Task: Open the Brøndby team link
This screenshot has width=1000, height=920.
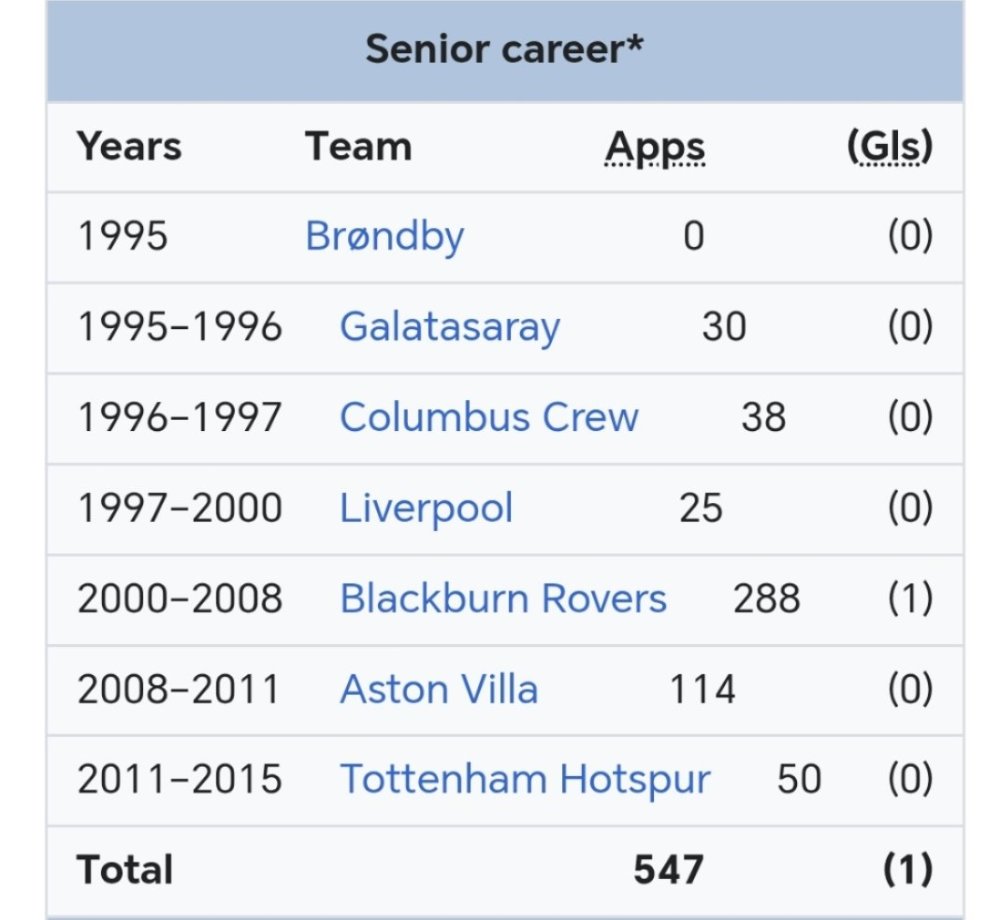Action: click(x=385, y=237)
